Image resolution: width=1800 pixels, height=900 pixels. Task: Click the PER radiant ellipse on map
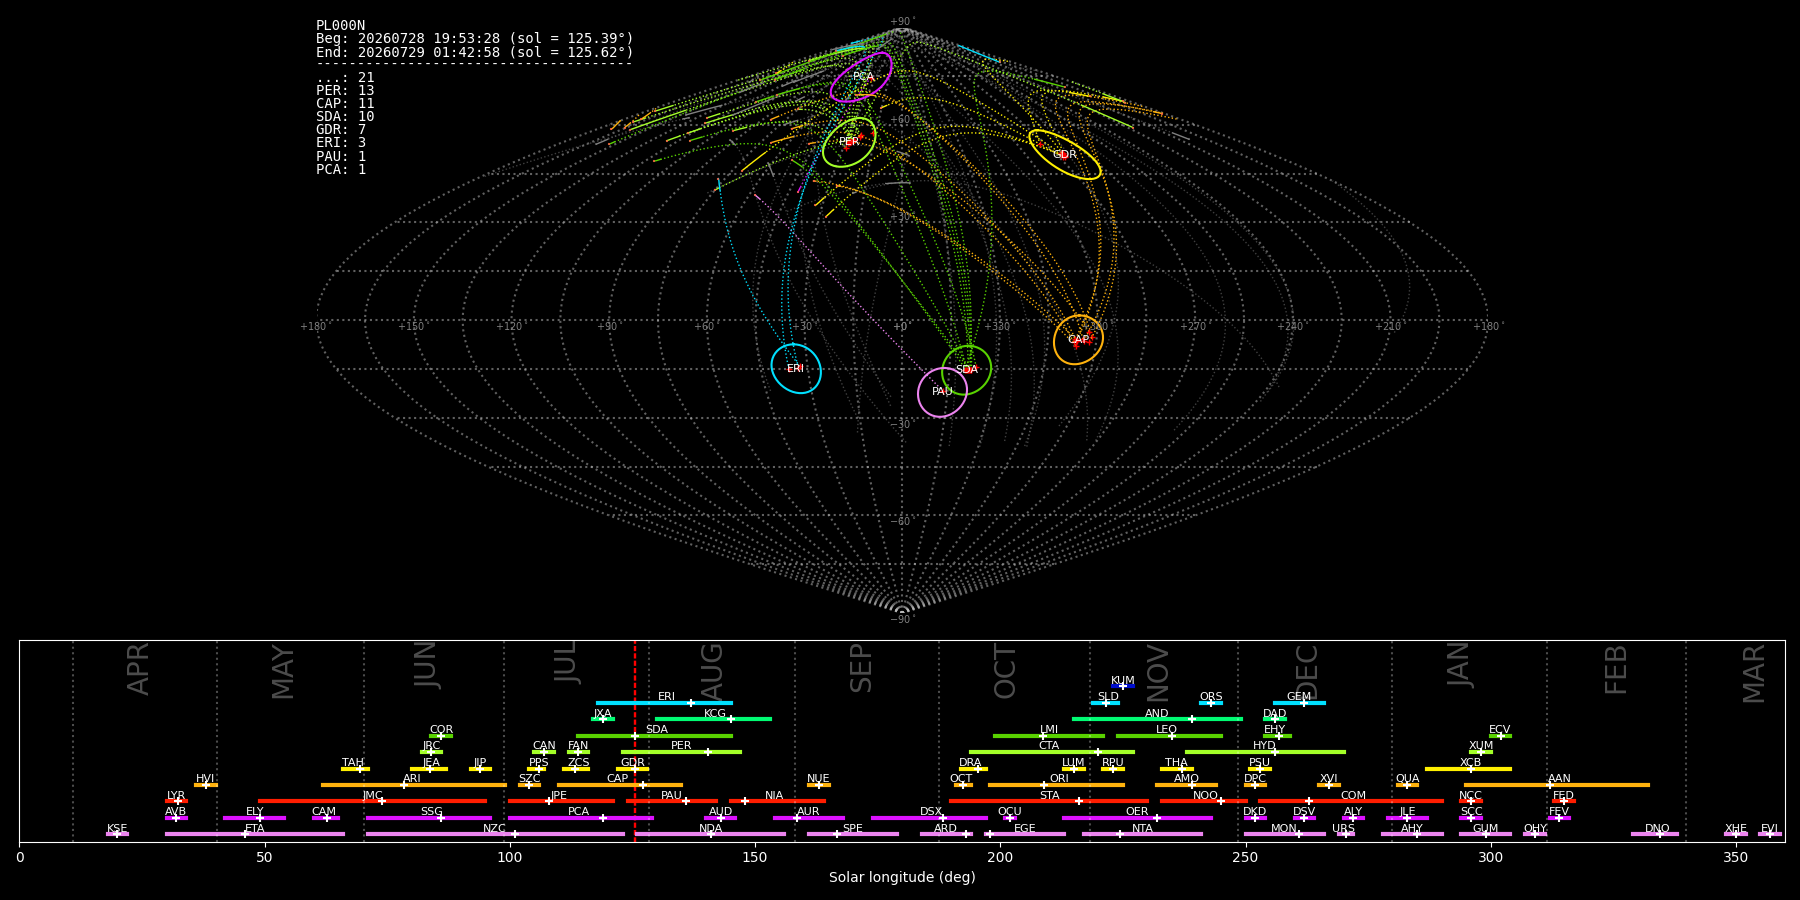click(849, 142)
